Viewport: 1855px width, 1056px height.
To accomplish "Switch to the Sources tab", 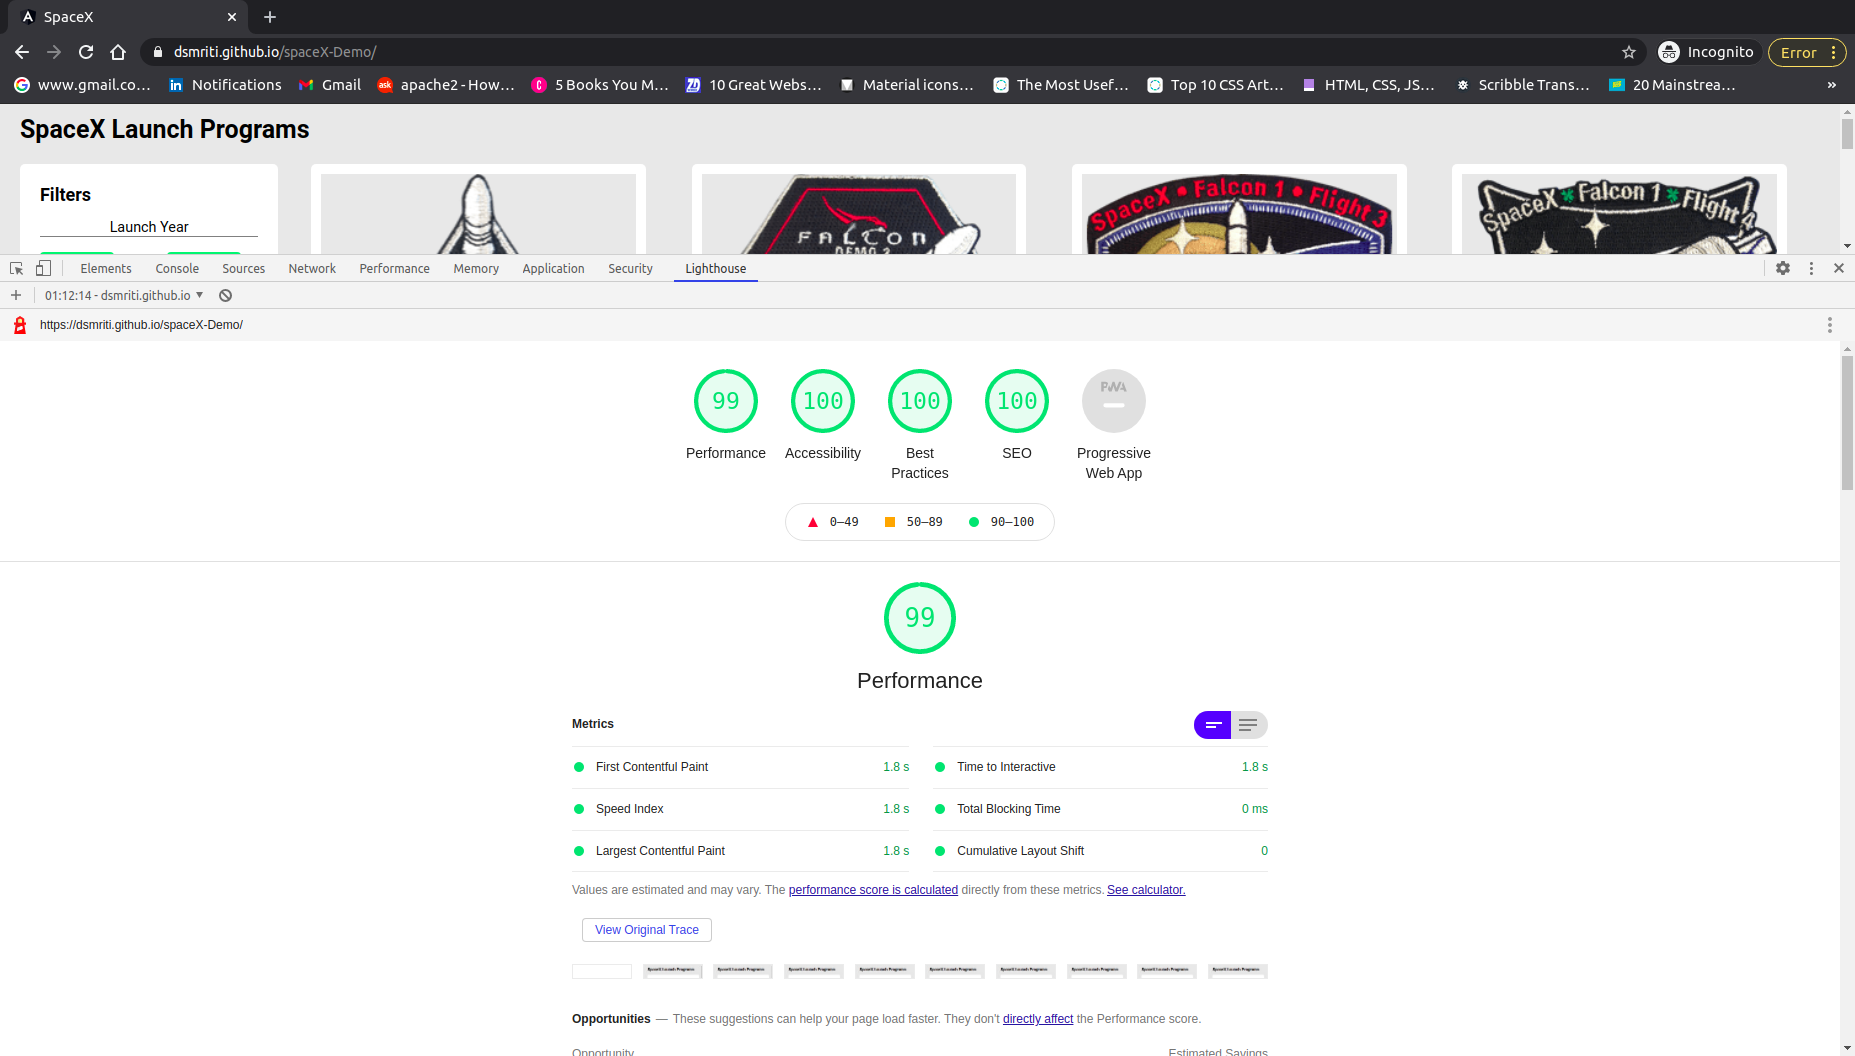I will pyautogui.click(x=244, y=268).
